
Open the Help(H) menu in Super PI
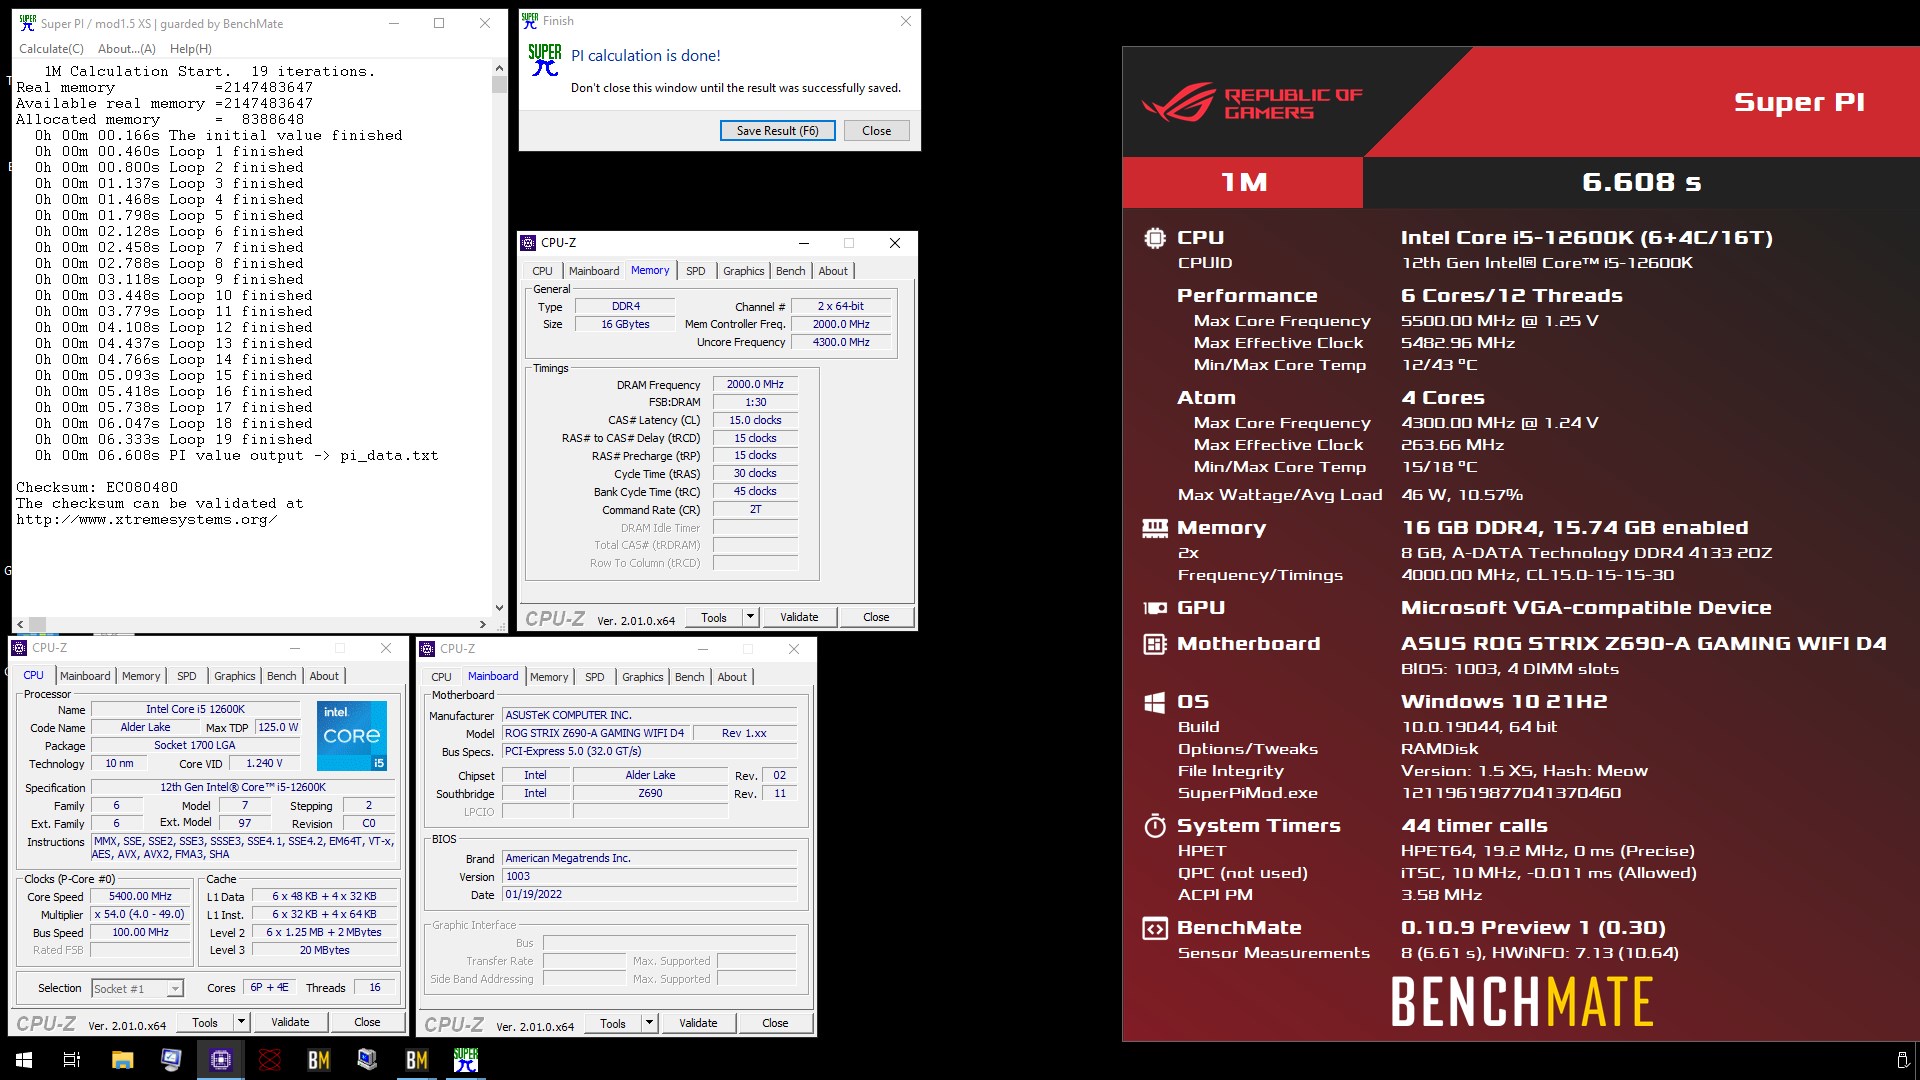tap(190, 48)
